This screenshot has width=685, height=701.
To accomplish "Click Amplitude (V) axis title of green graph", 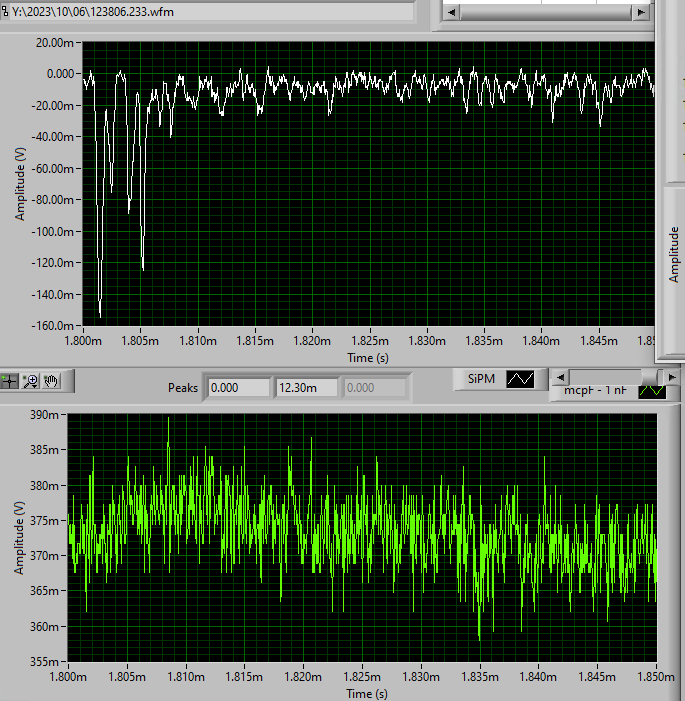I will [19, 538].
